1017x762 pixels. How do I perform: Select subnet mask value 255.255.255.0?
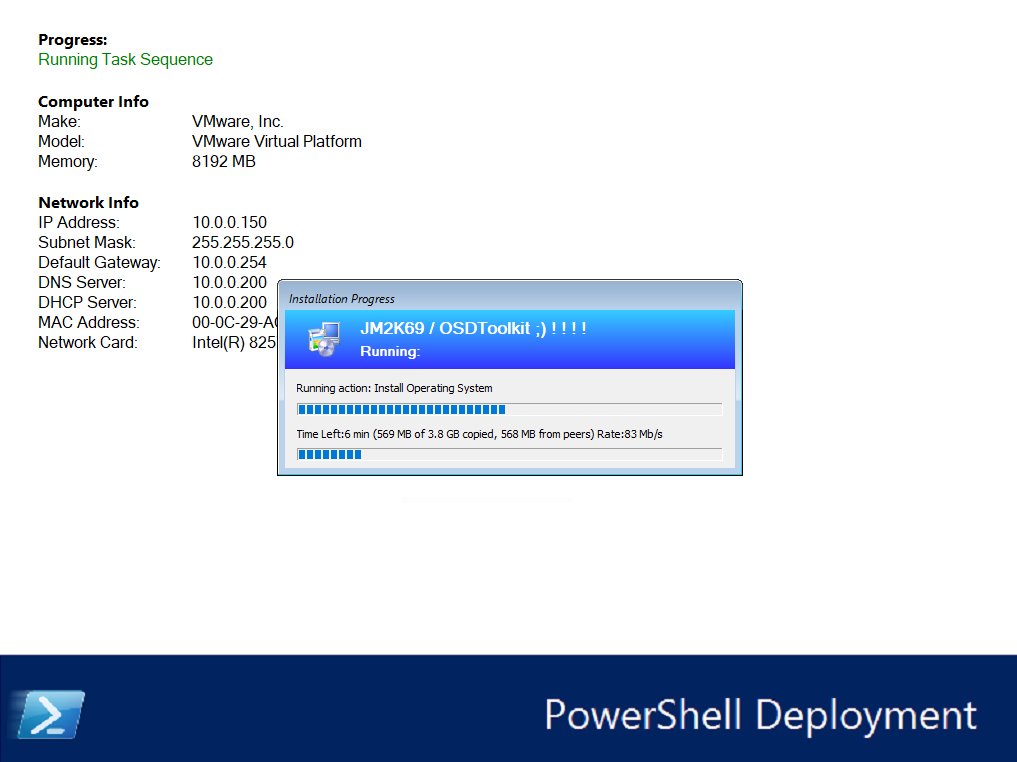pos(243,243)
